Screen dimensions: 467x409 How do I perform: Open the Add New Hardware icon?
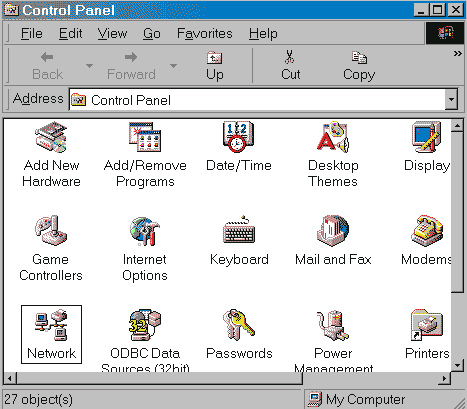[51, 137]
